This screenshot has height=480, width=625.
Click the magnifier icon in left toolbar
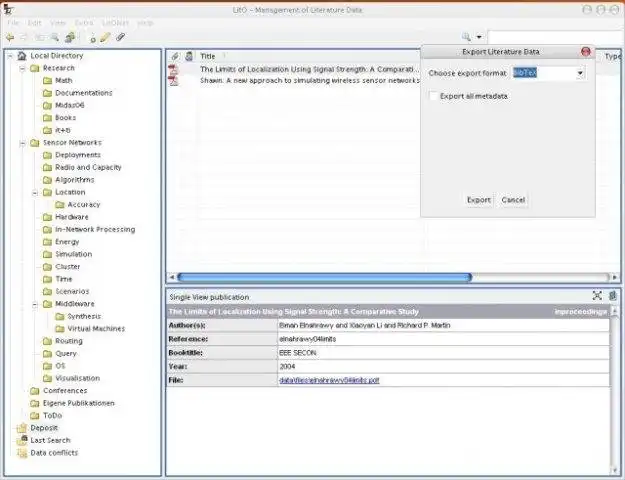click(55, 37)
